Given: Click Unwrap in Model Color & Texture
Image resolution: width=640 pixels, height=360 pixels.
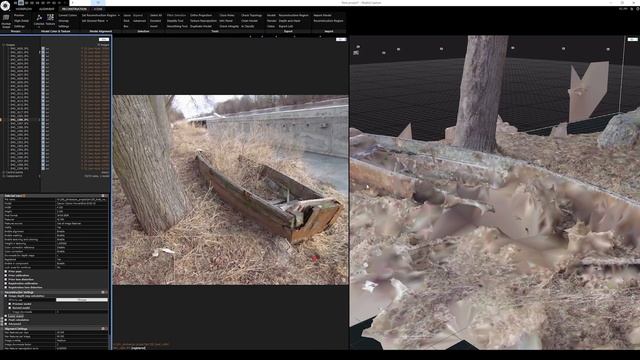Looking at the screenshot, I should coord(63,21).
